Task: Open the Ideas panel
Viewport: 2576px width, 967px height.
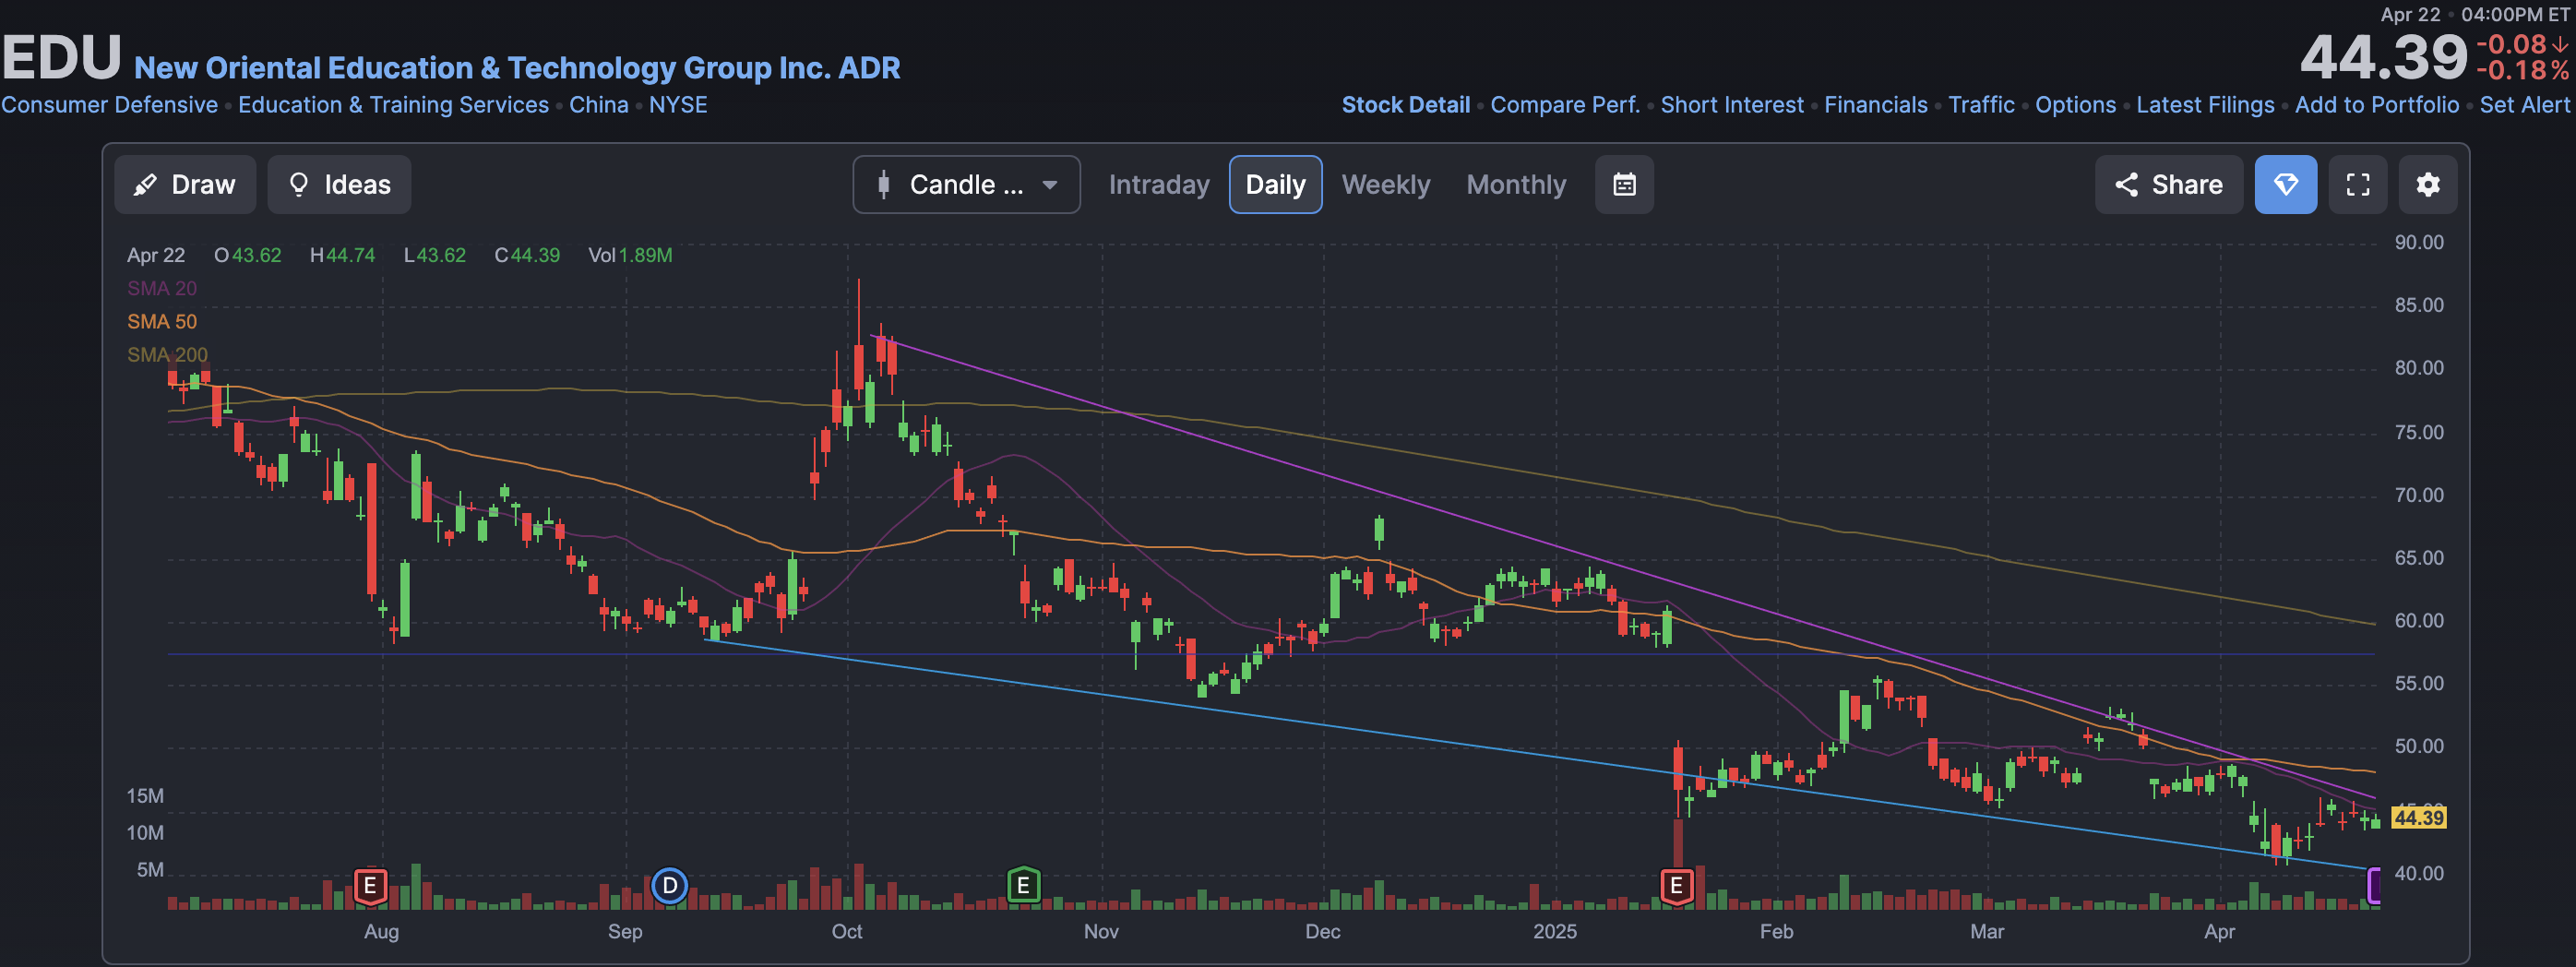Action: tap(339, 185)
